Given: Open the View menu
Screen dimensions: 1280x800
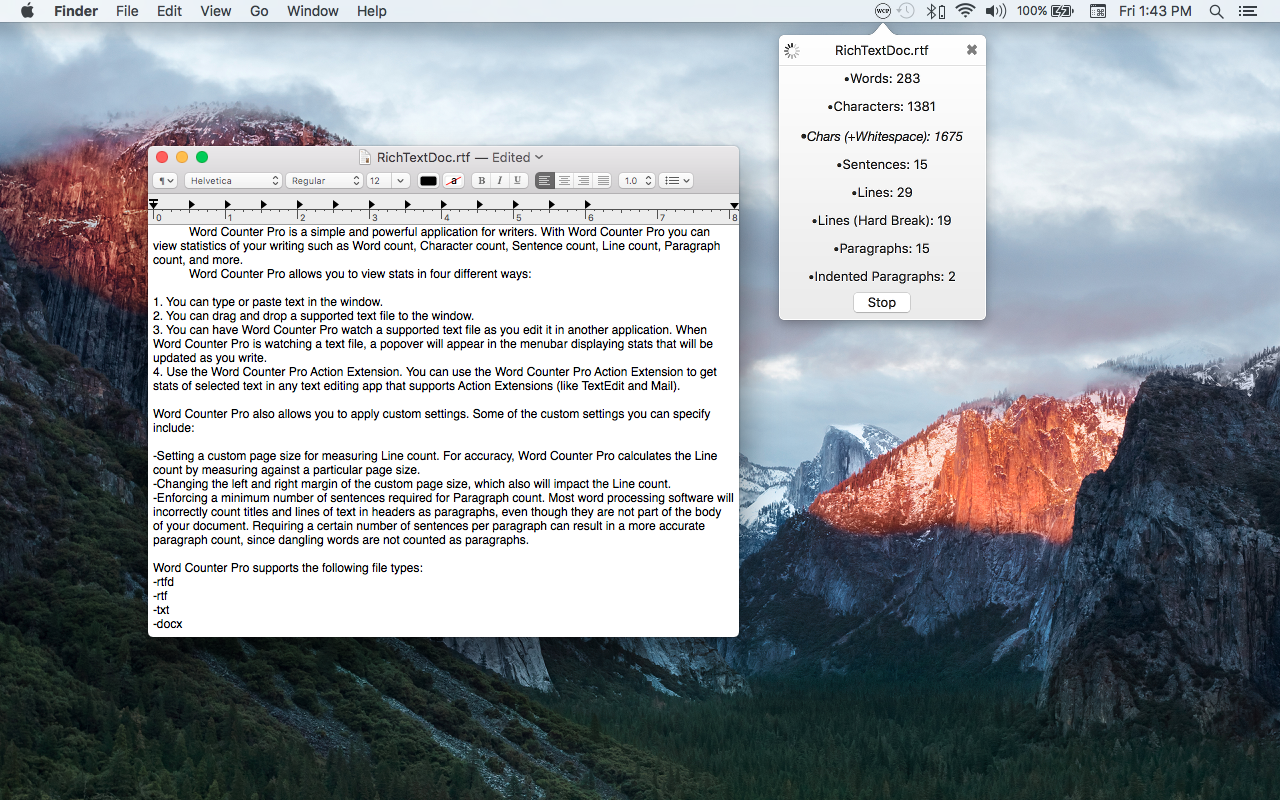Looking at the screenshot, I should (215, 11).
